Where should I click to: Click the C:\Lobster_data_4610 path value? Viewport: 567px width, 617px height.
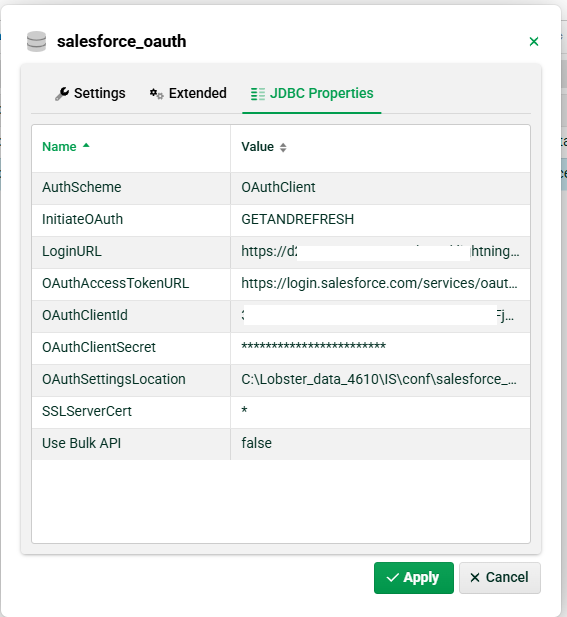click(379, 379)
